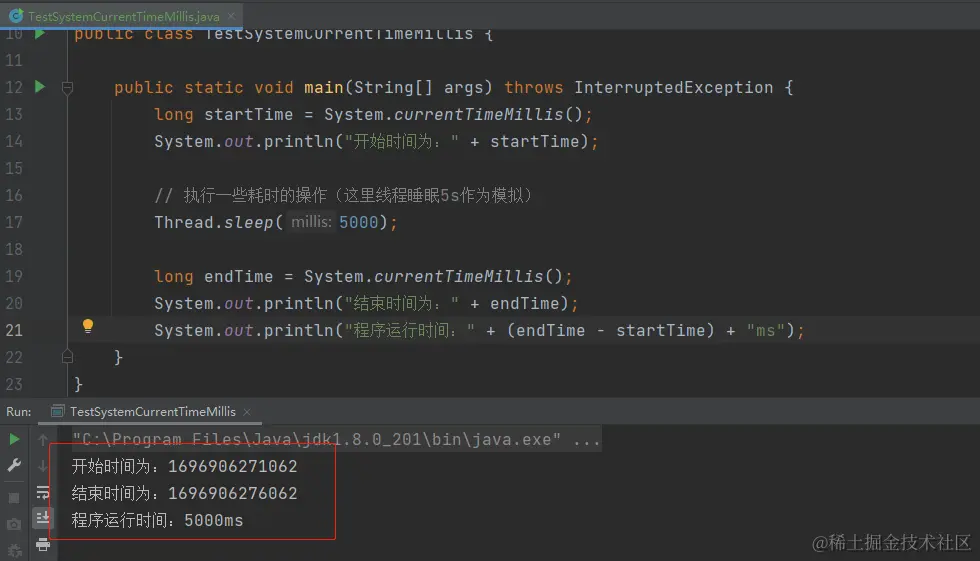Click line number 21 in the gutter
980x561 pixels.
14,330
